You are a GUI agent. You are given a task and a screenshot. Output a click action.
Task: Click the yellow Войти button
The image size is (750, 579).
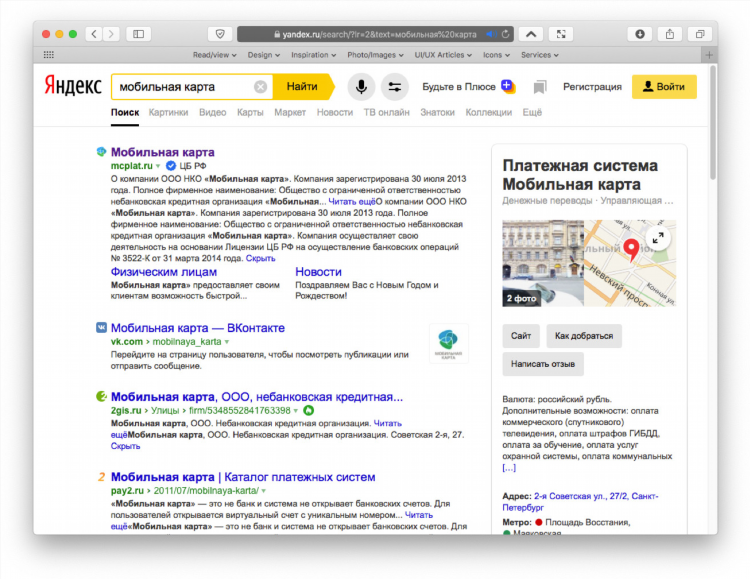[664, 87]
